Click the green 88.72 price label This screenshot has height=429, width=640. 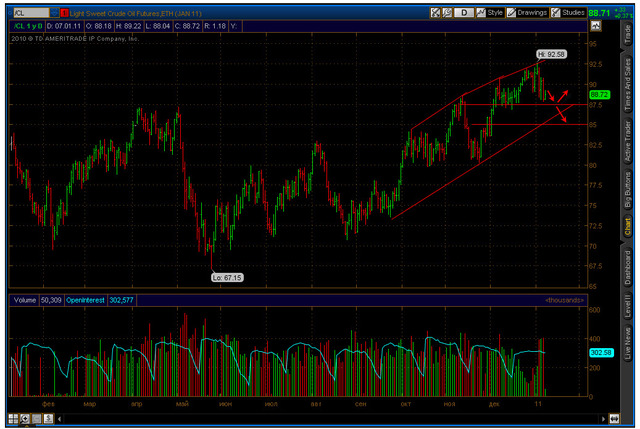pos(599,95)
